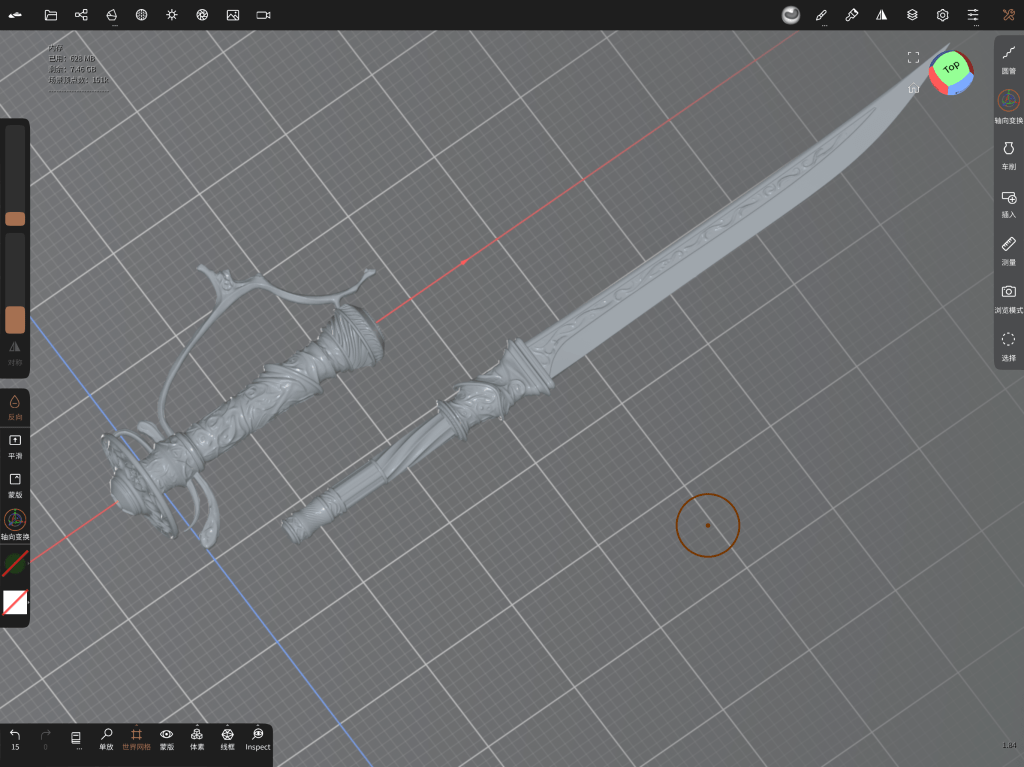Viewport: 1024px width, 767px height.
Task: Toggle Mask (蒙版) visibility eye icon
Action: (167, 739)
